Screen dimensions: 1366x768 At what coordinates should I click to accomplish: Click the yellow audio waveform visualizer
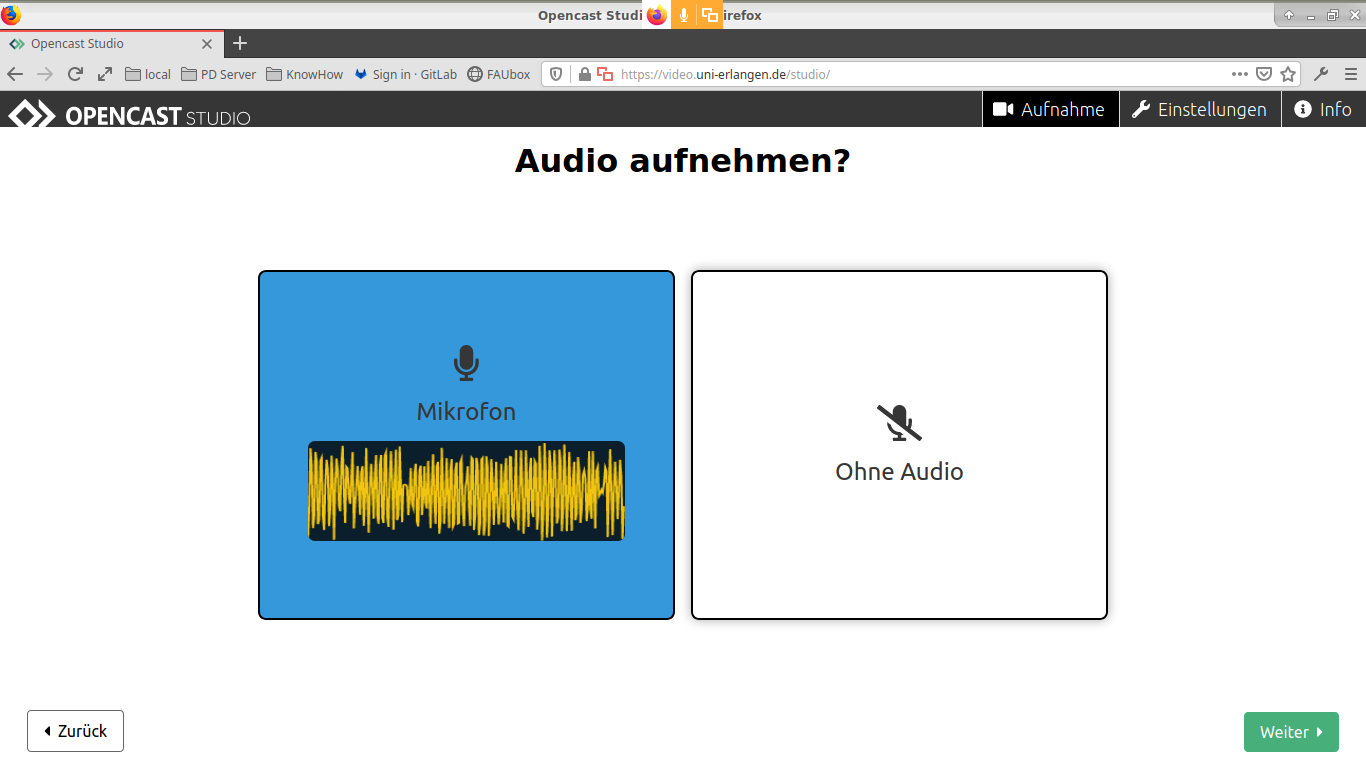click(x=466, y=491)
